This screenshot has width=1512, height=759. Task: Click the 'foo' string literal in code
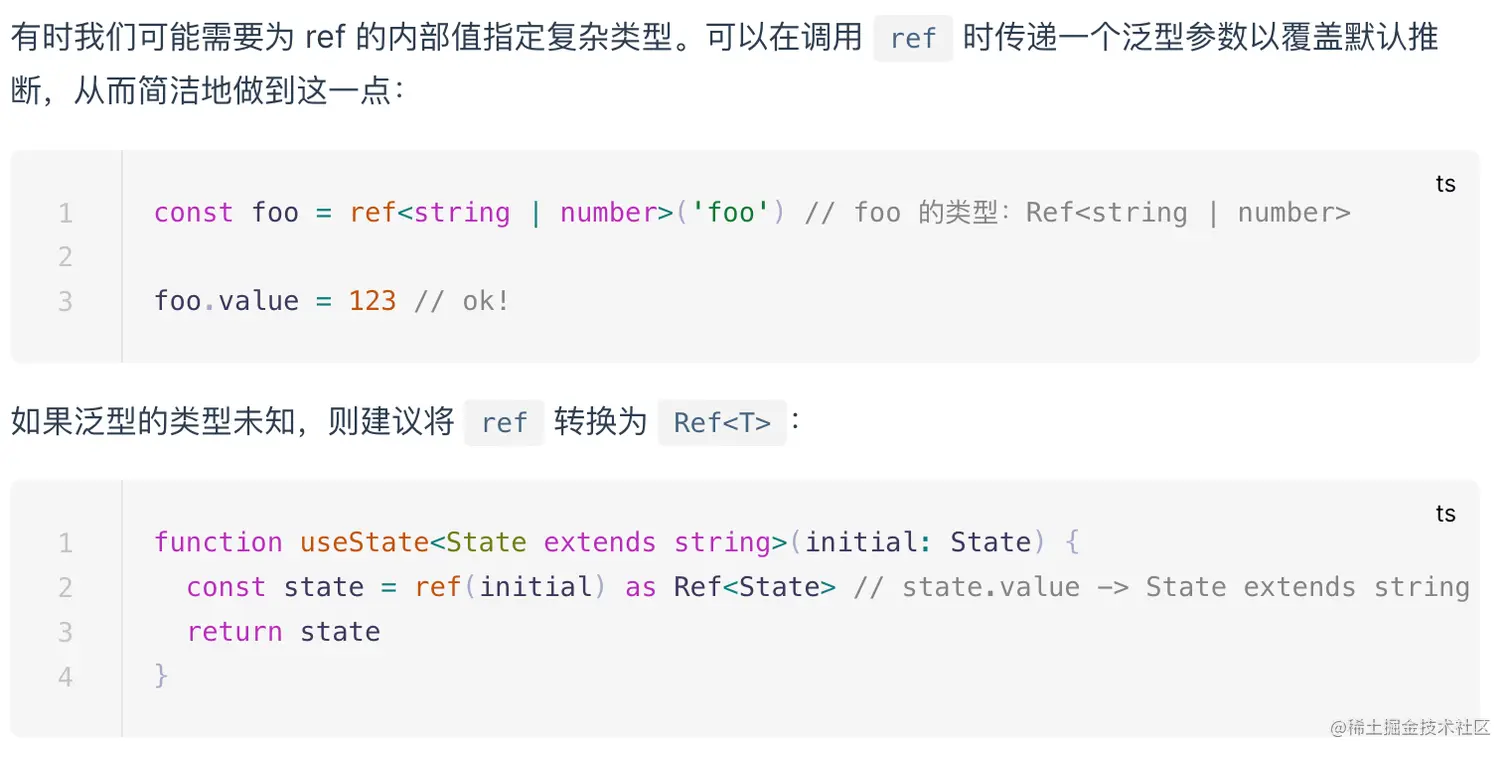pyautogui.click(x=731, y=213)
